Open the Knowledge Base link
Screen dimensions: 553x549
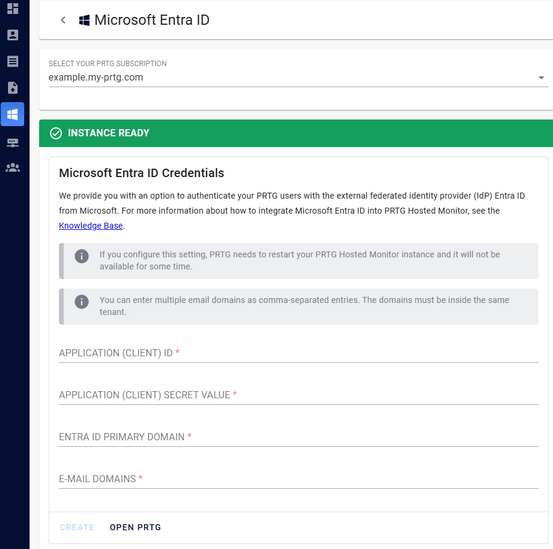coord(91,226)
